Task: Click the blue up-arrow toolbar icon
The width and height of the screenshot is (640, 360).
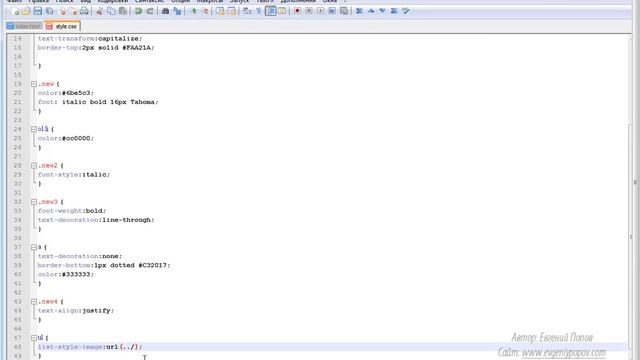Action: tap(371, 11)
